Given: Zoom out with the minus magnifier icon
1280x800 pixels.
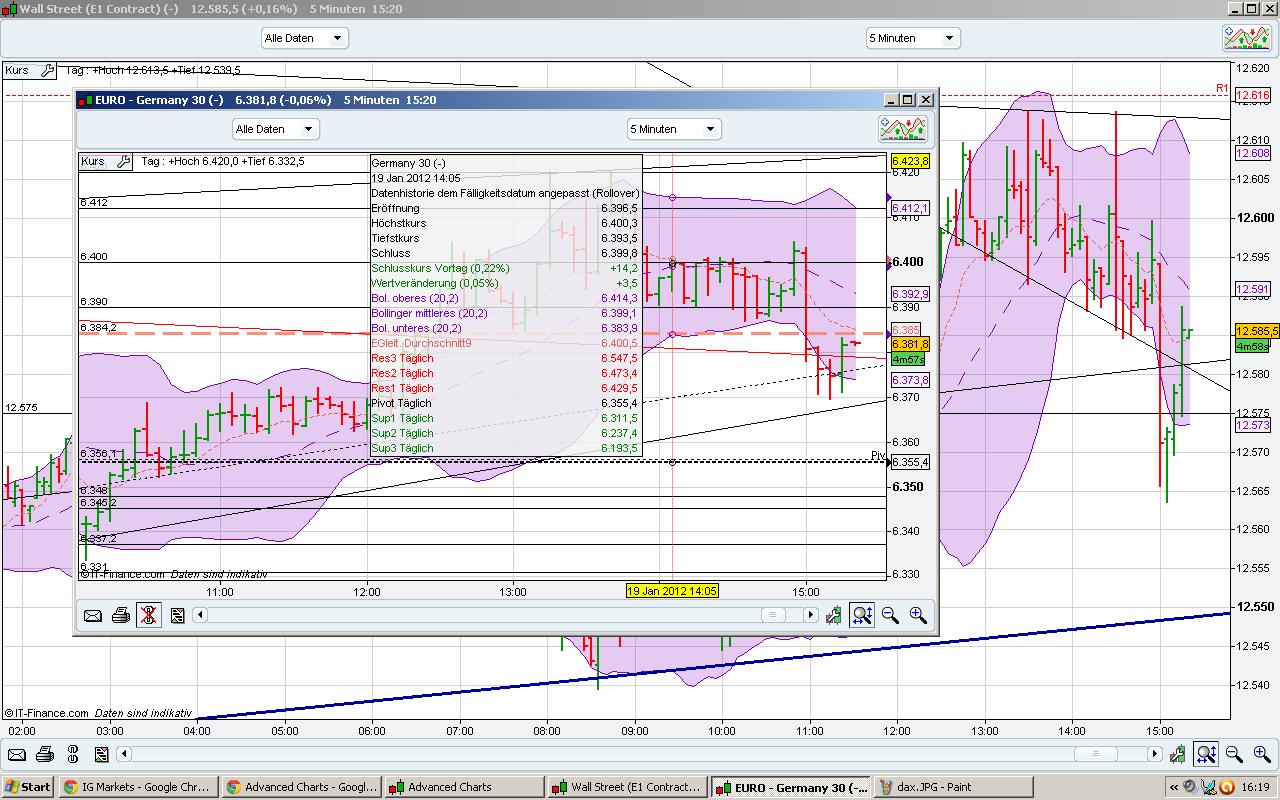Looking at the screenshot, I should tap(890, 615).
